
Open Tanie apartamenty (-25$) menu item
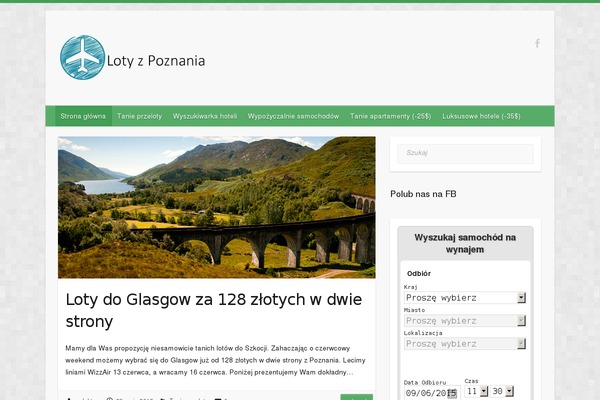(x=390, y=116)
